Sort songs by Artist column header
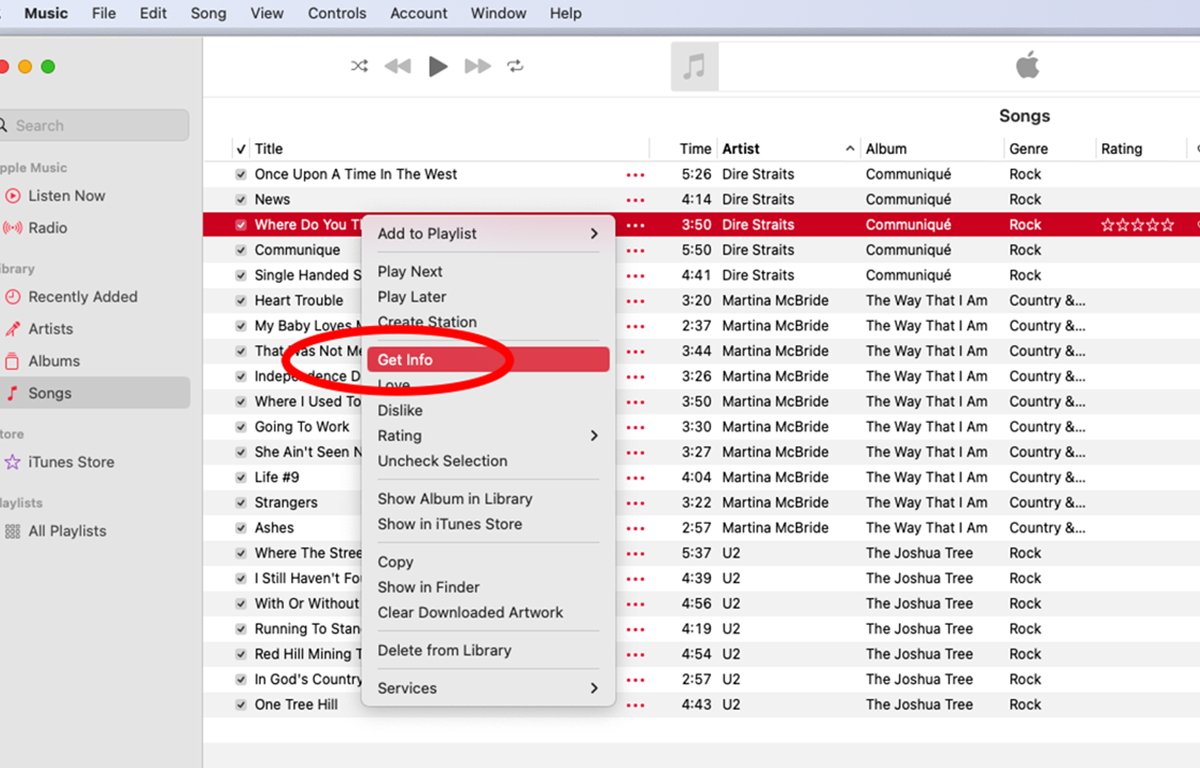 (x=741, y=149)
